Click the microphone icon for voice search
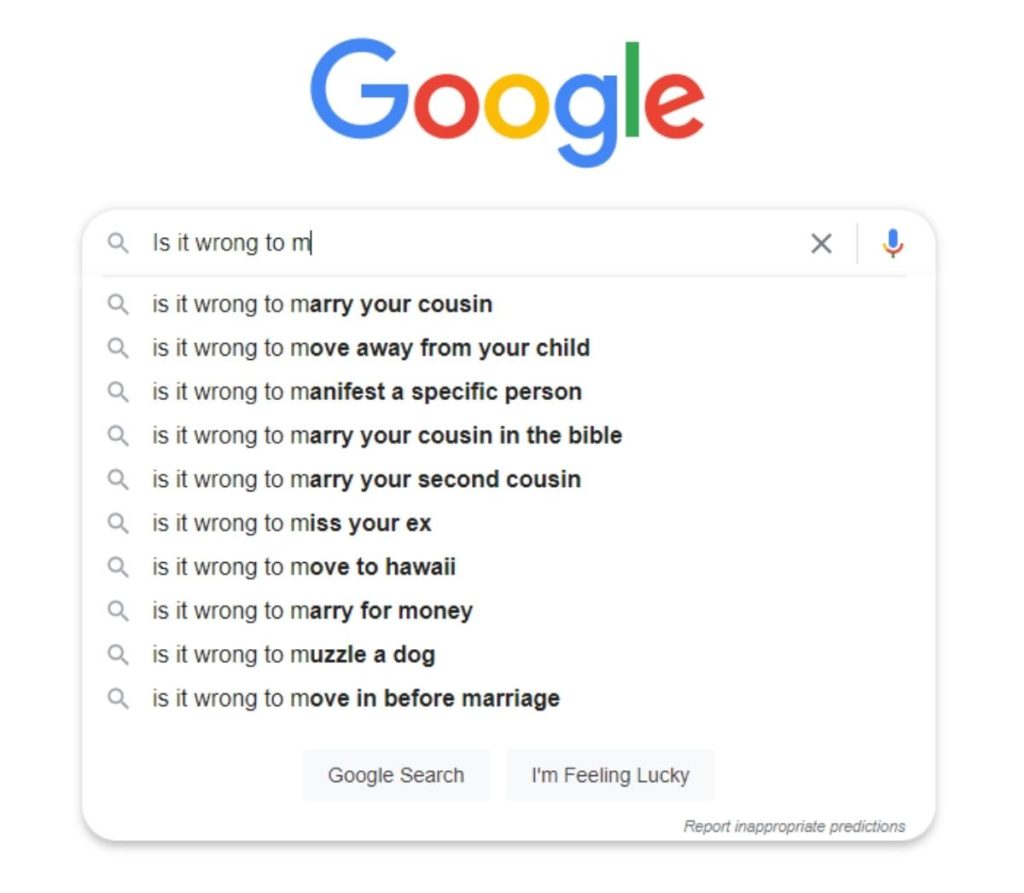Image resolution: width=1024 pixels, height=893 pixels. coord(893,243)
